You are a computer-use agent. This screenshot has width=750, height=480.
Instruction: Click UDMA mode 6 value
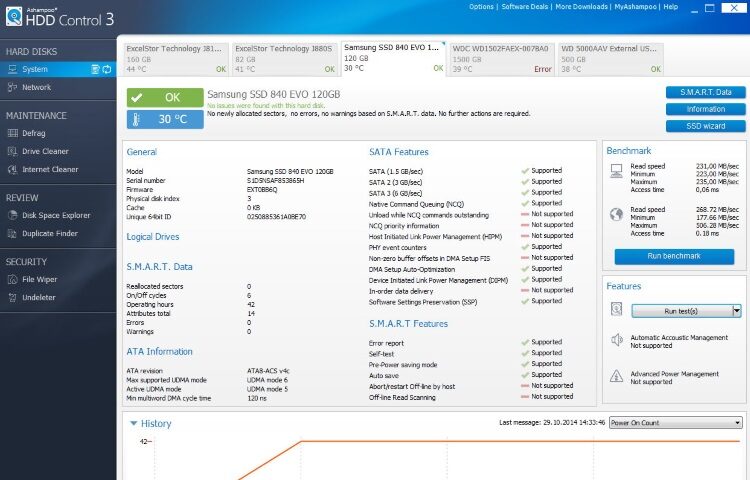point(267,380)
